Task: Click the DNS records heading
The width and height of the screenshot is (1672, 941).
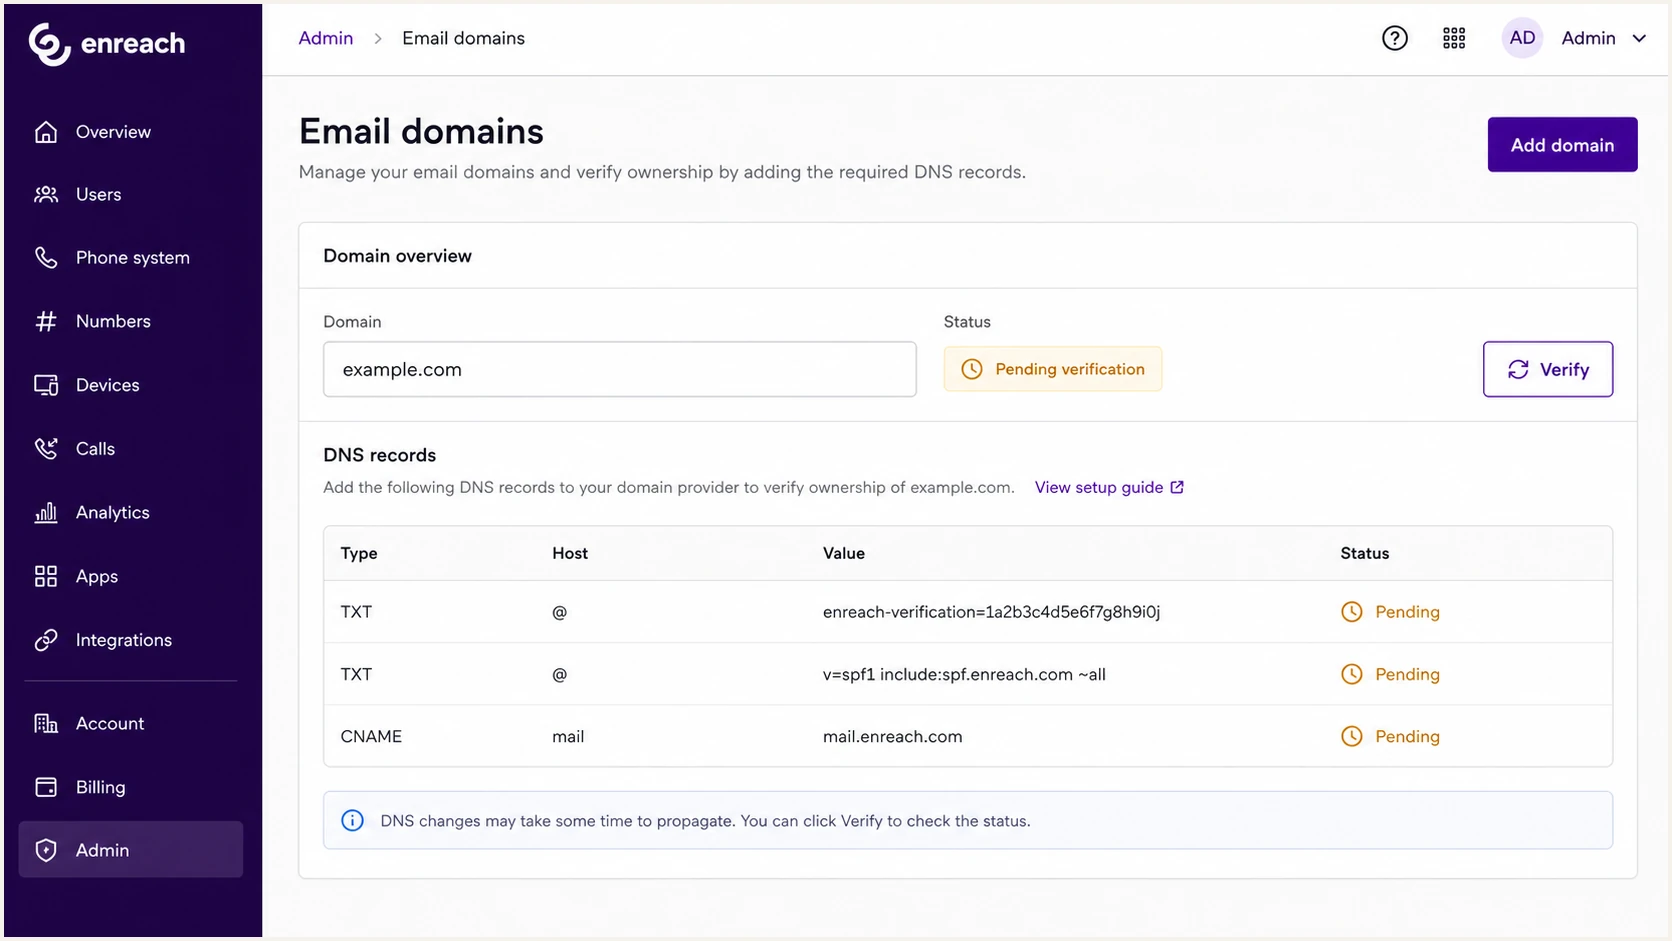Action: pos(380,456)
